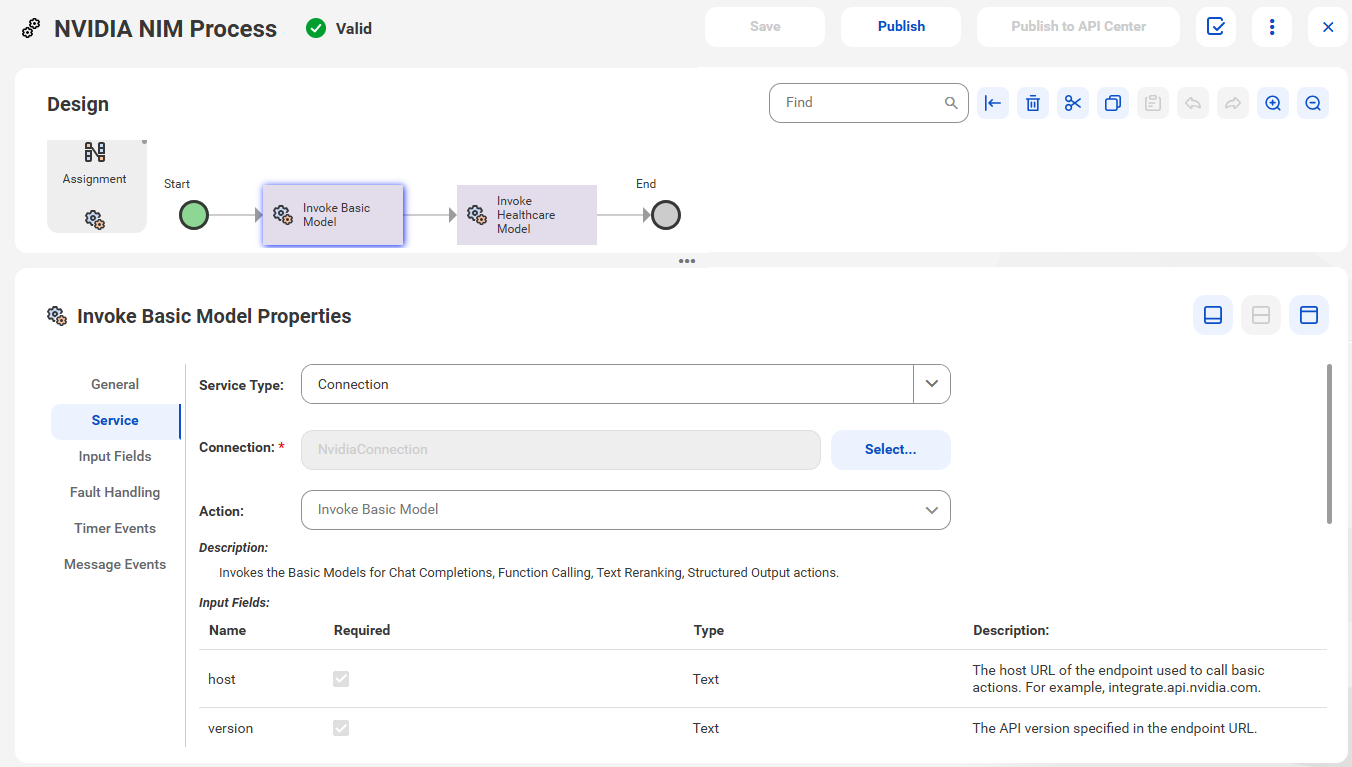Open the Fault Handling tab

115,492
